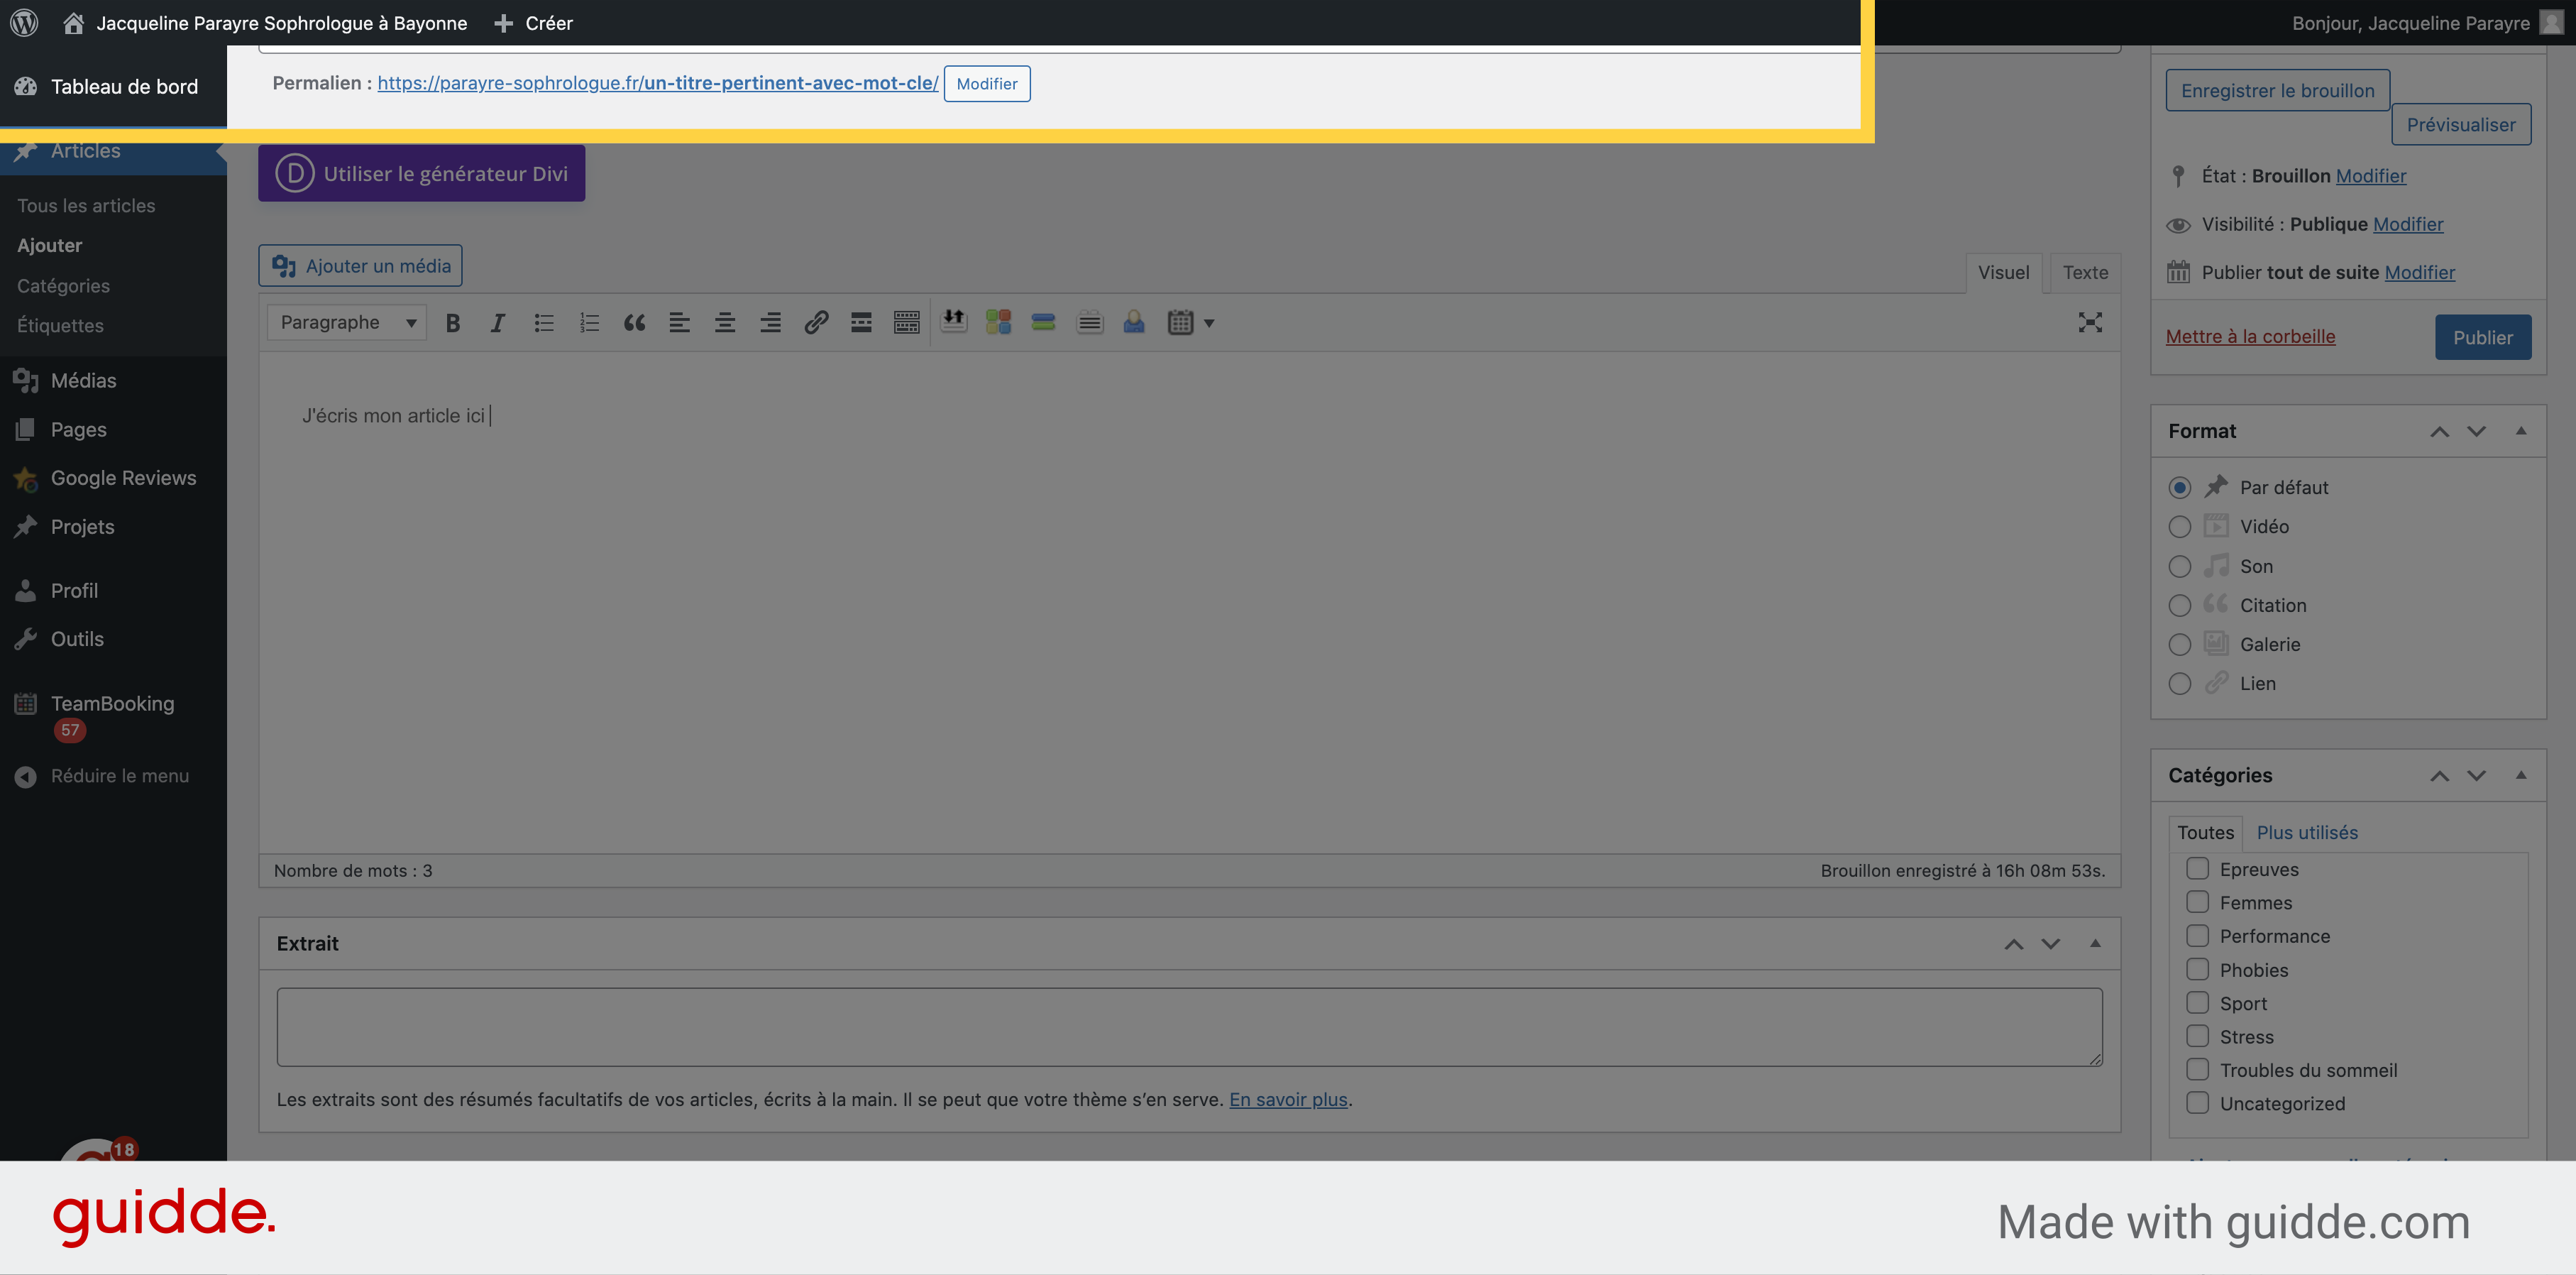
Task: Select the Par défaut format radio button
Action: coord(2179,486)
